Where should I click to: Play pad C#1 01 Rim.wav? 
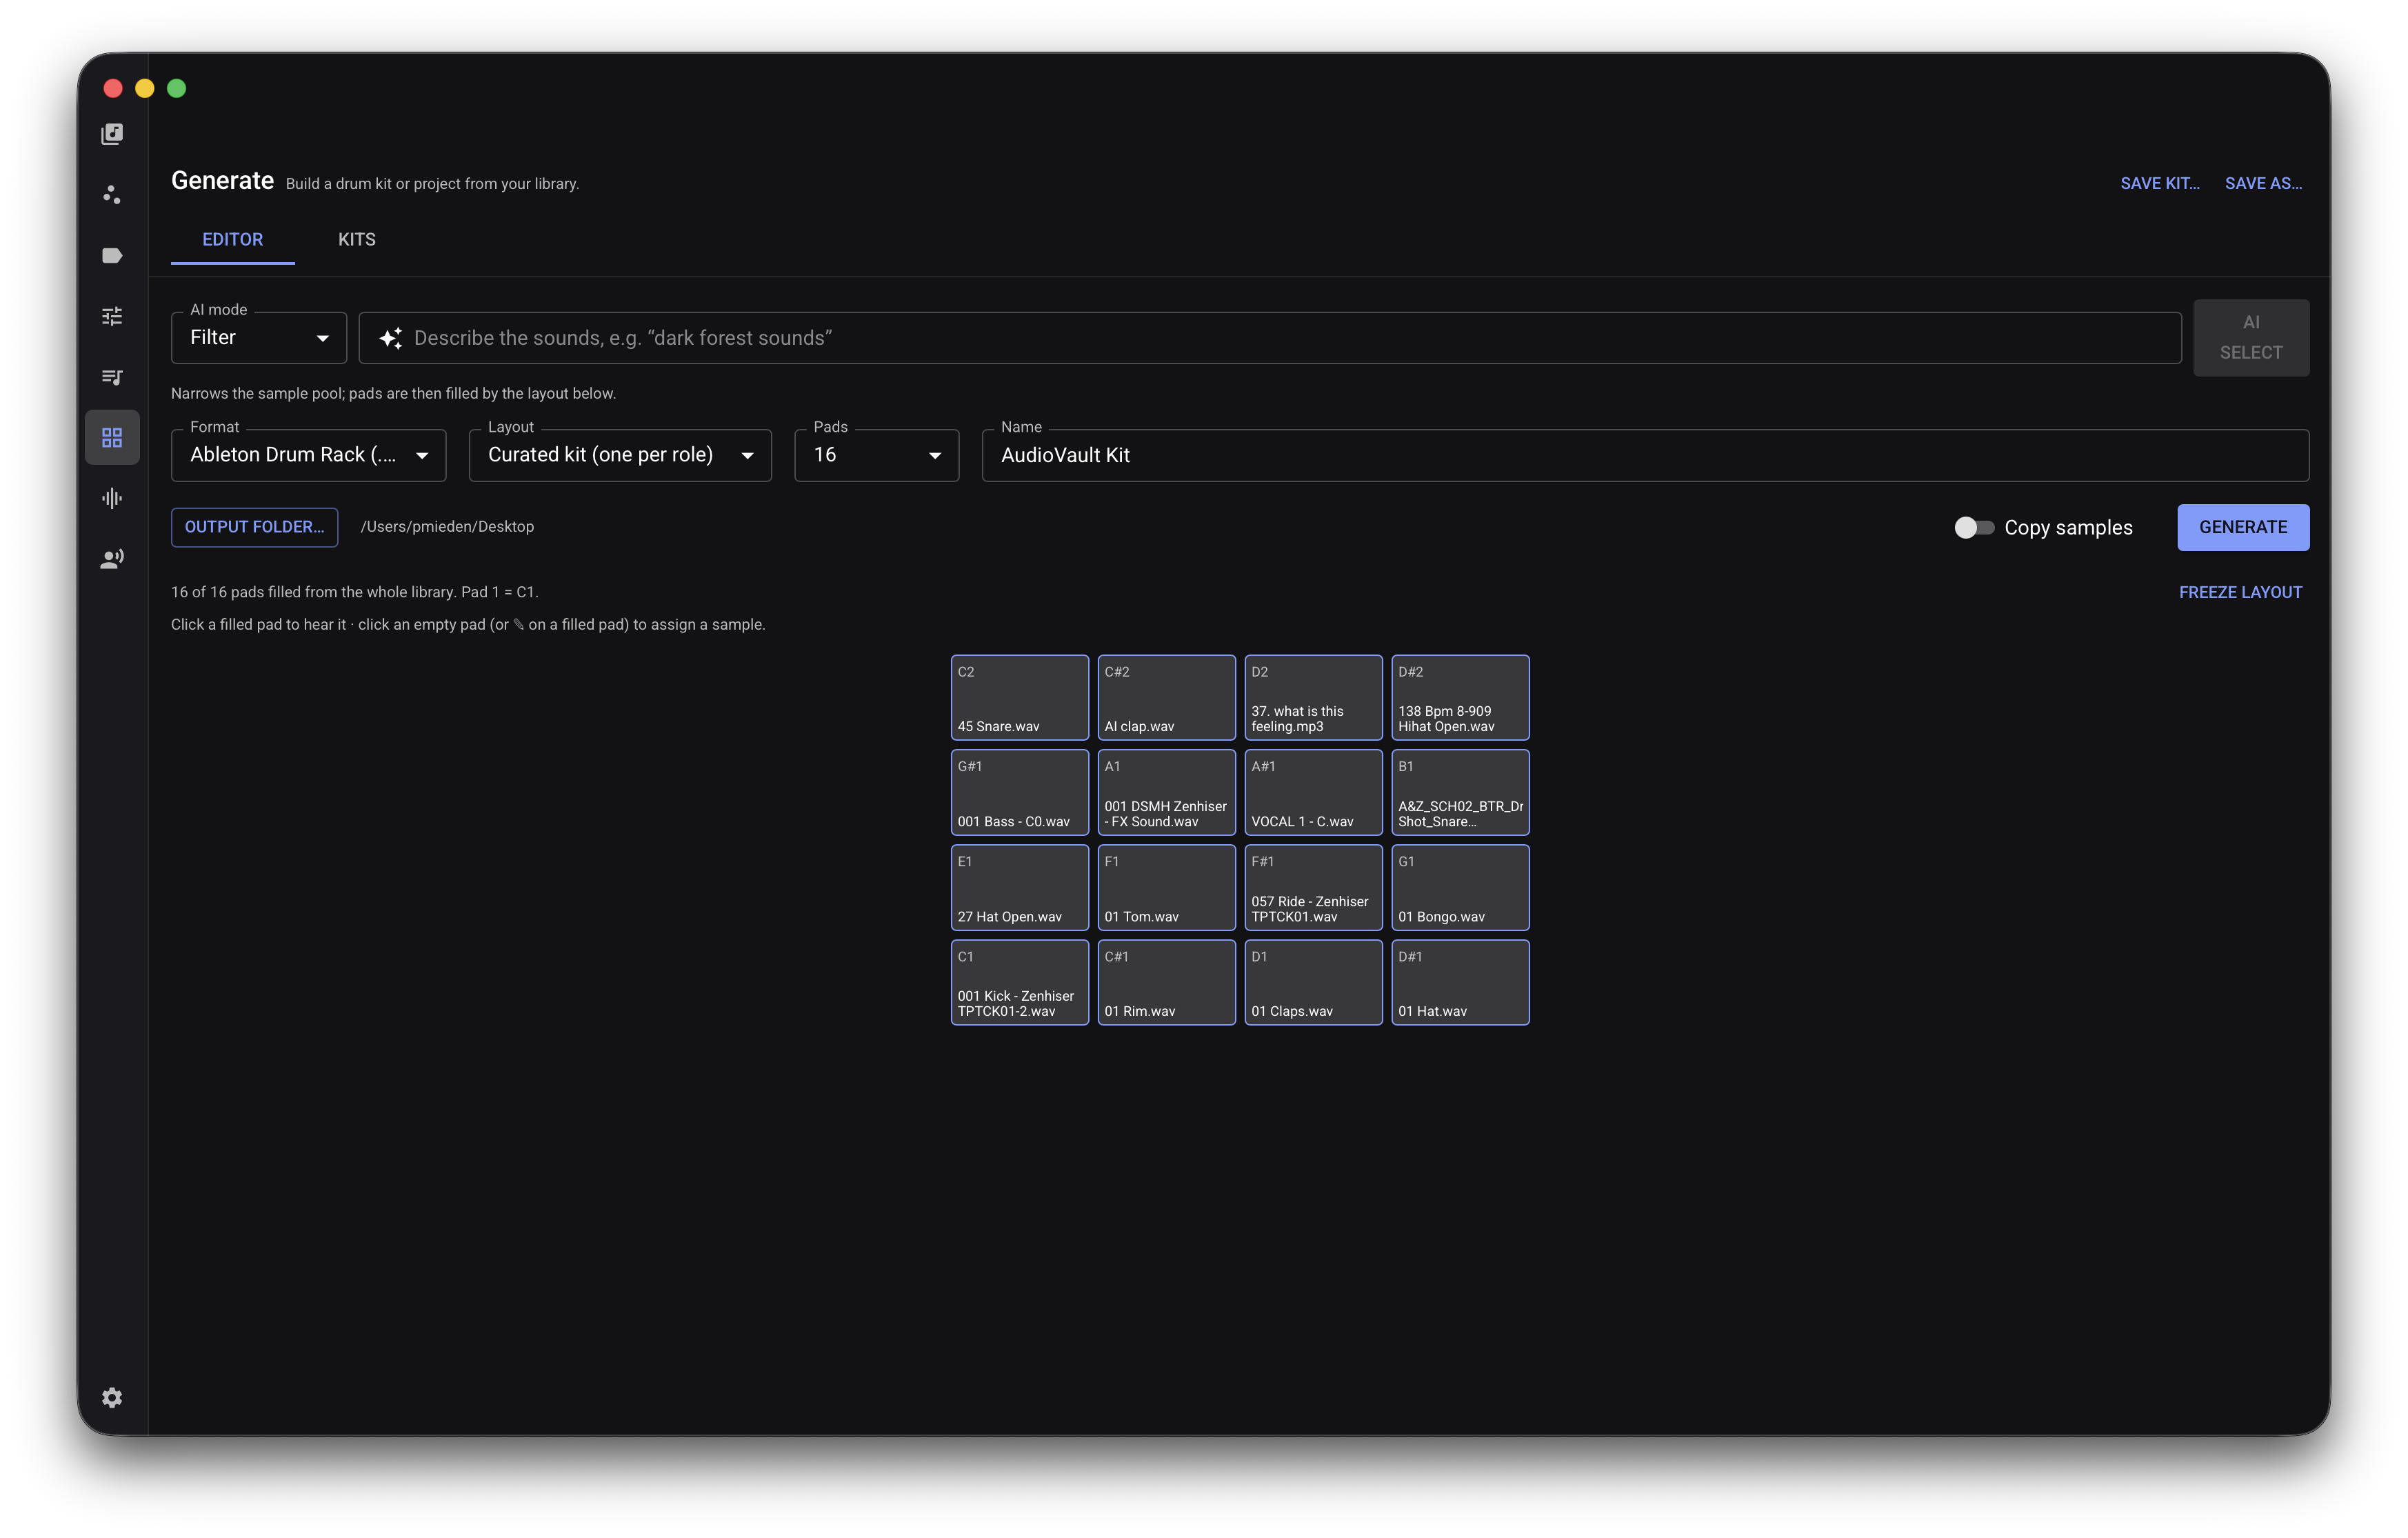[x=1166, y=982]
